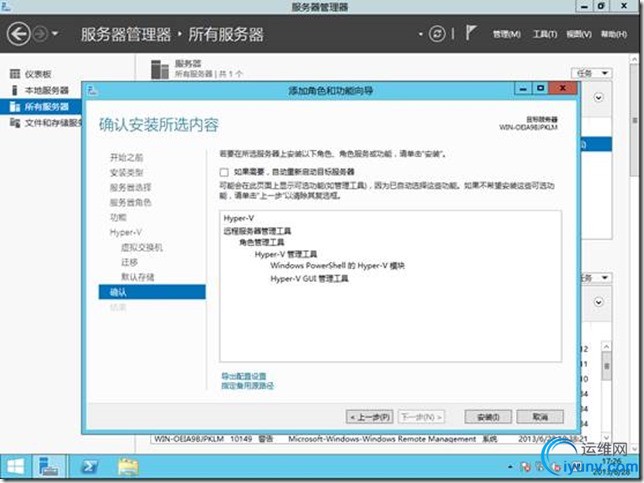Open File Explorer from the taskbar

128,467
